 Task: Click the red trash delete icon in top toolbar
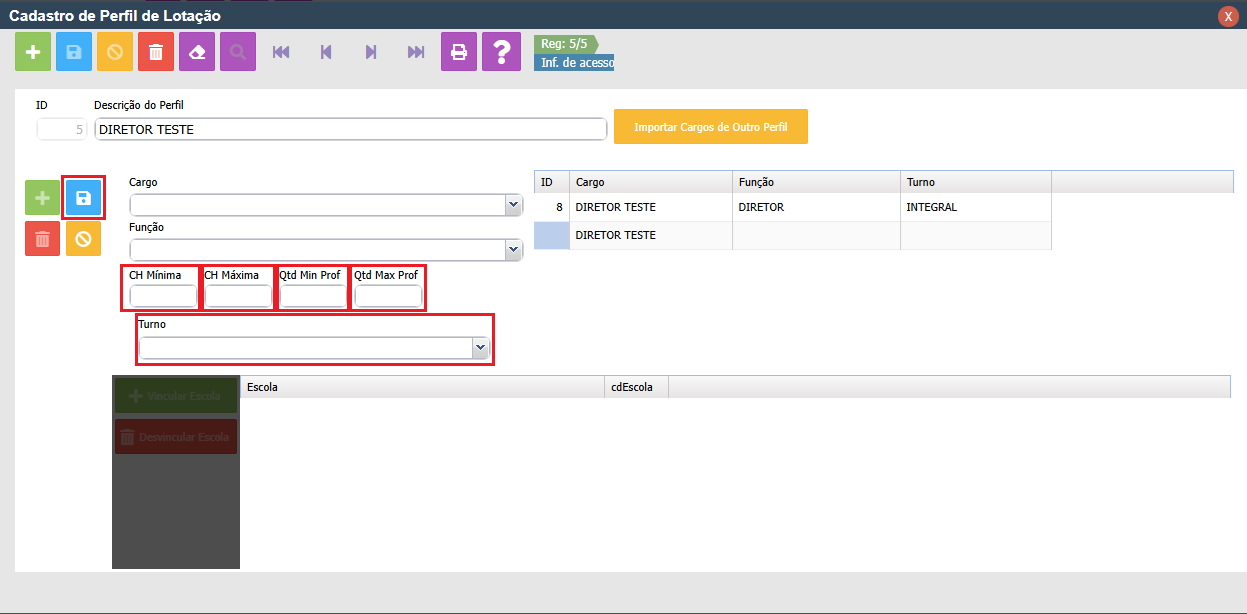coord(155,52)
